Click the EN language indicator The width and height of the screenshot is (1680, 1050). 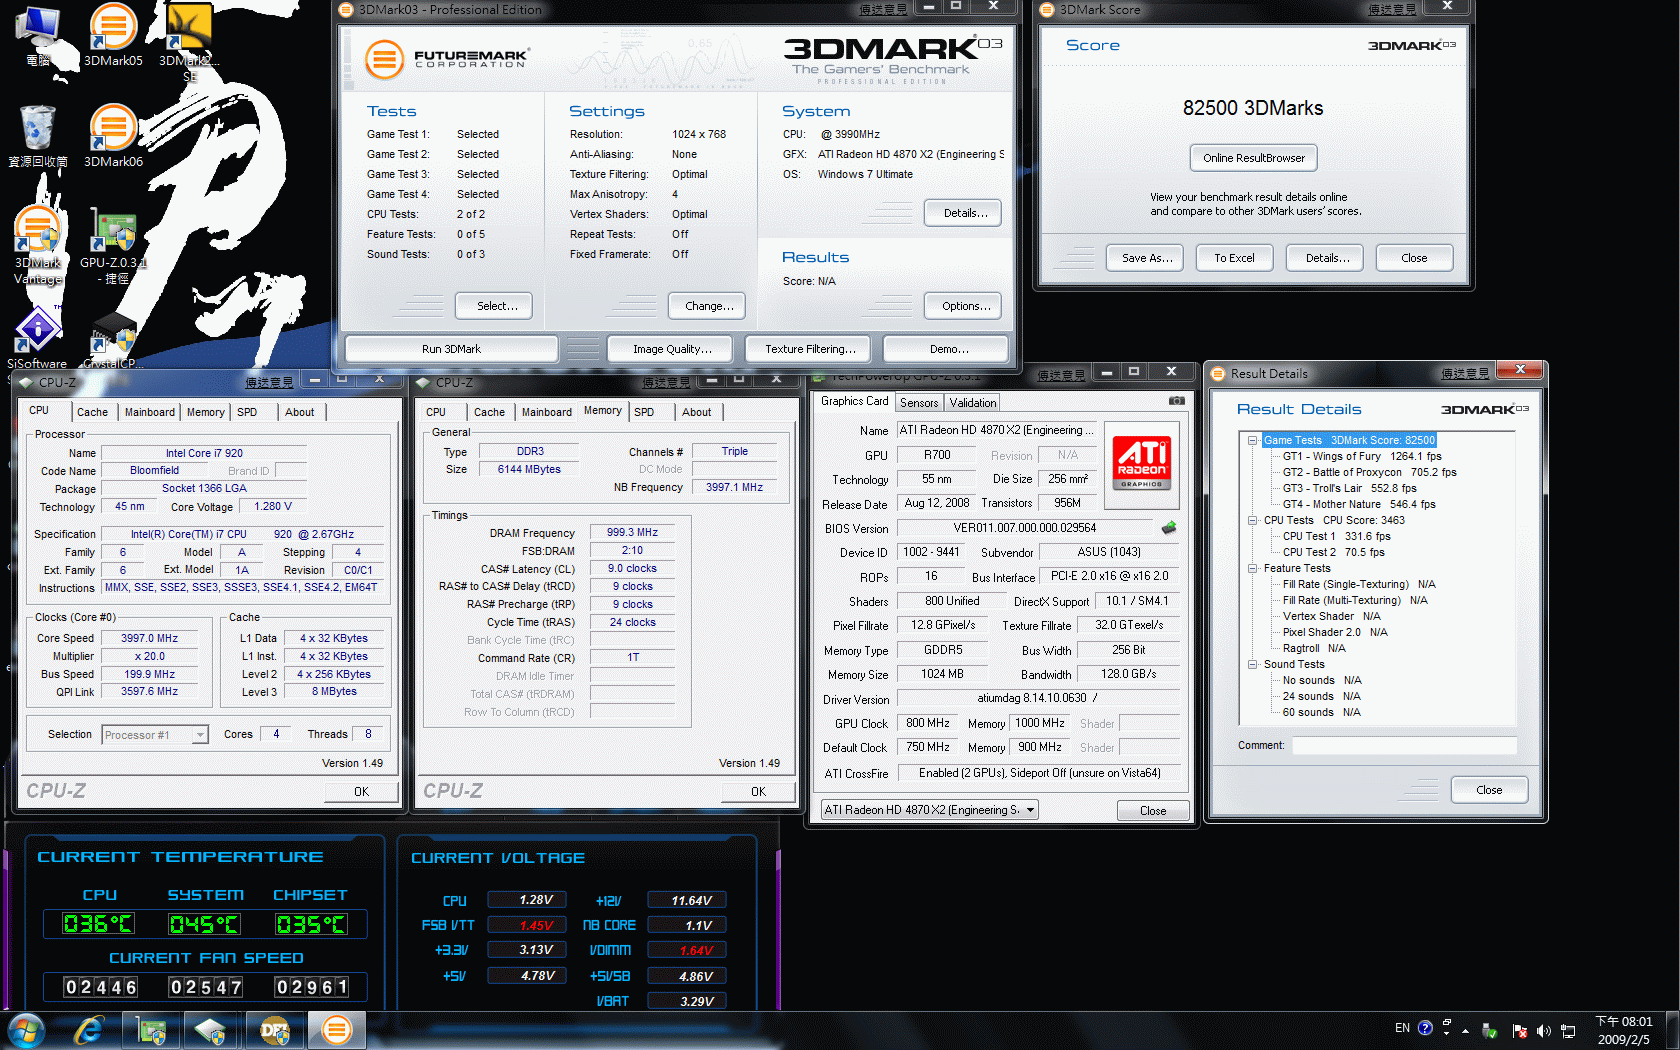pos(1402,1028)
